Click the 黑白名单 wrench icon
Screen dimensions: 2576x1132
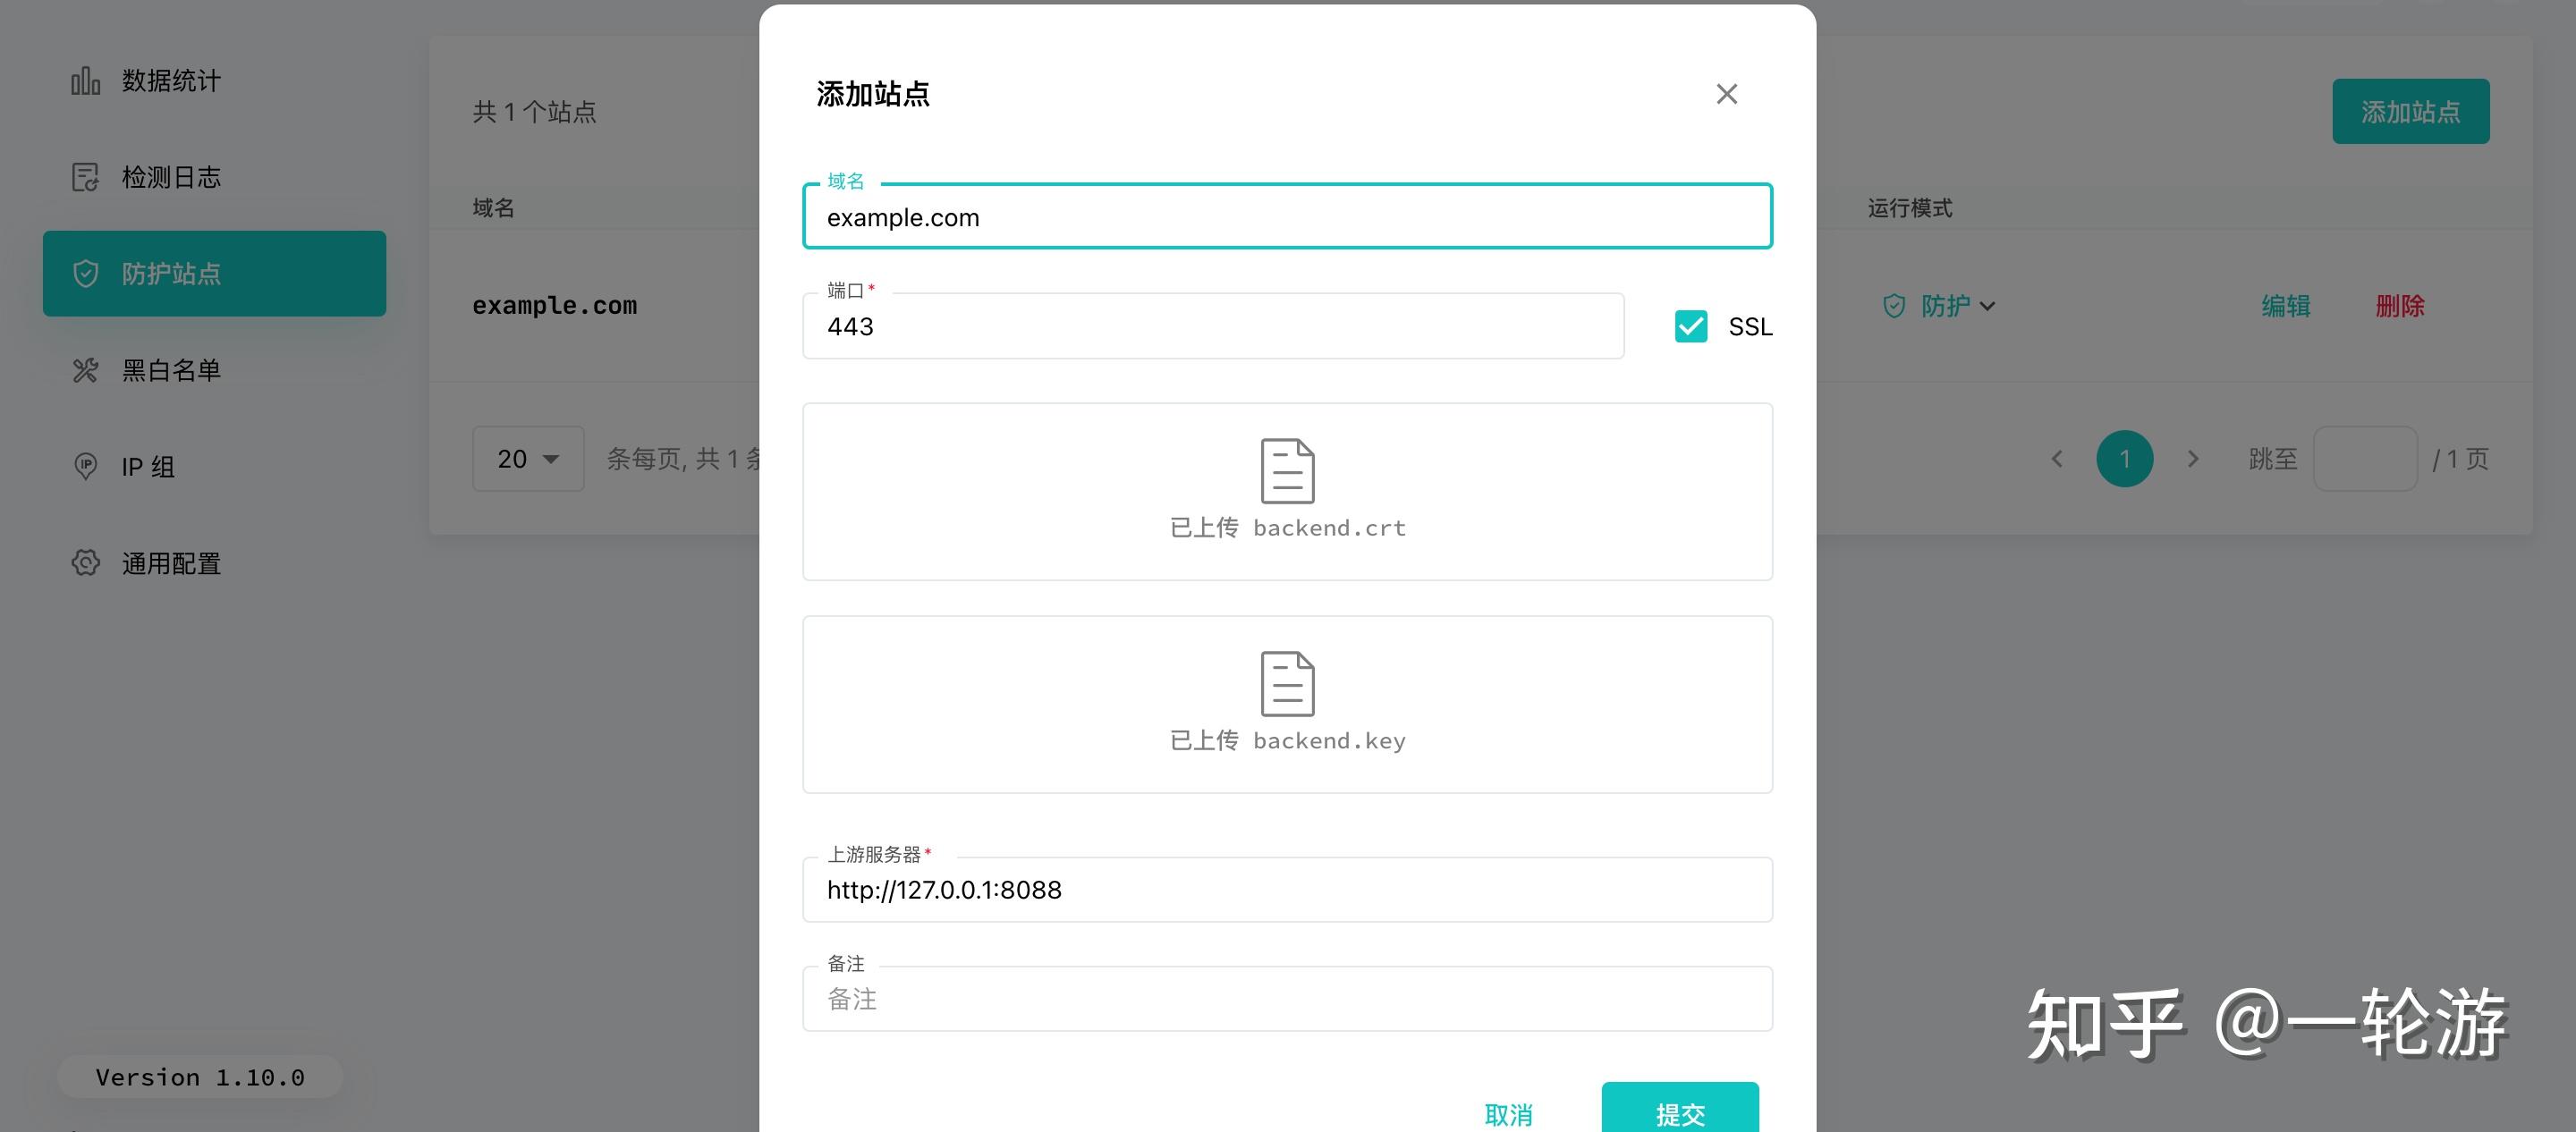[86, 369]
